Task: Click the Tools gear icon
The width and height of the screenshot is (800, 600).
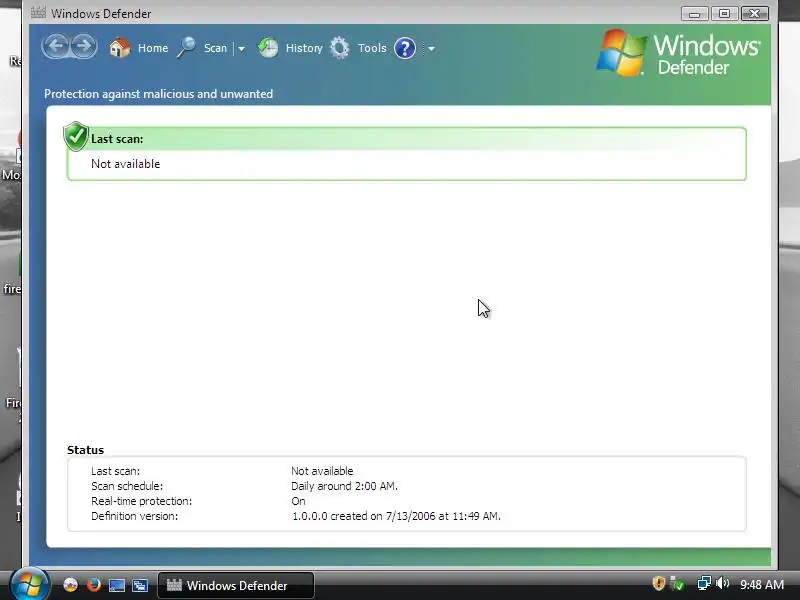Action: coord(340,48)
